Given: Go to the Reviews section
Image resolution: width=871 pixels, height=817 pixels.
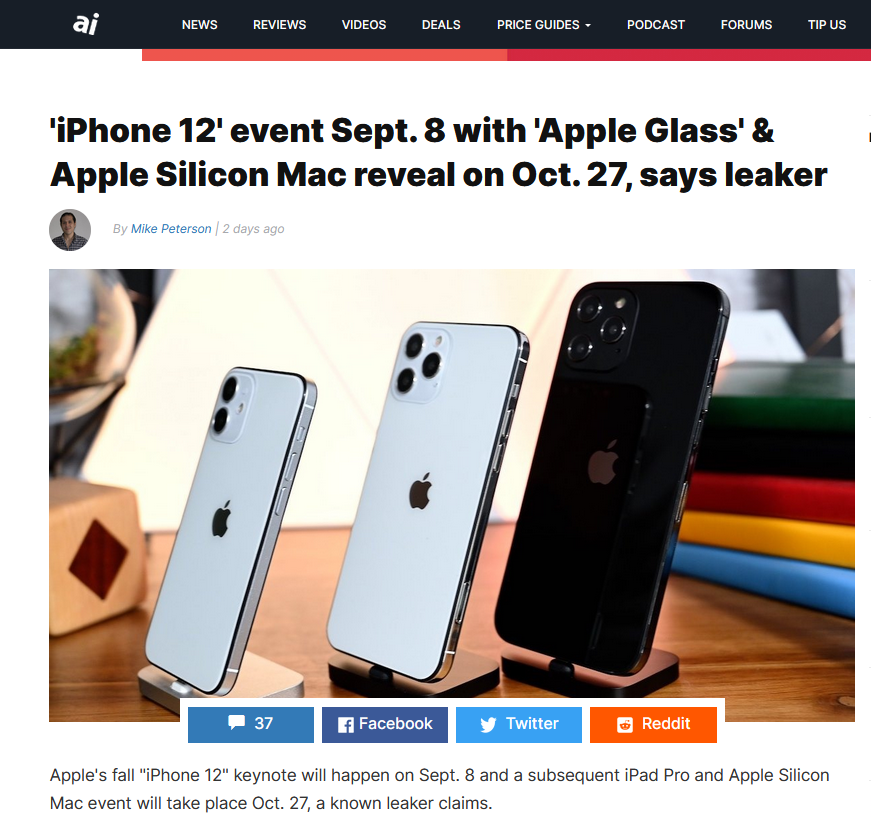Looking at the screenshot, I should 279,25.
